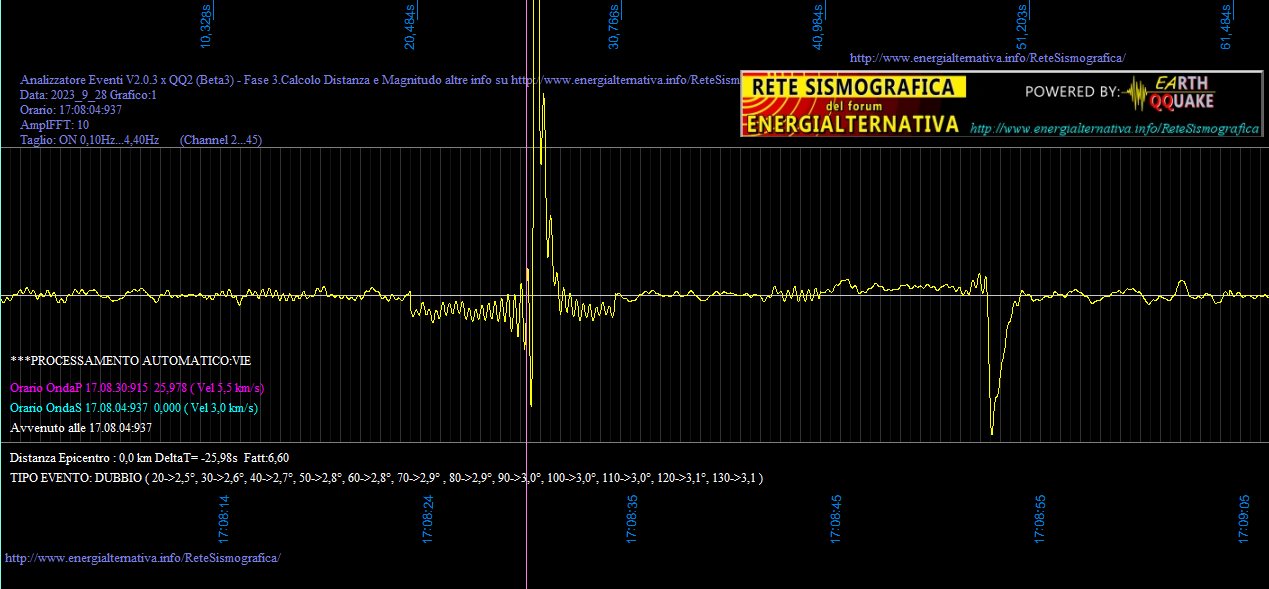Click the 20,484s top axis label
Viewport: 1269px width, 589px height.
pos(410,28)
